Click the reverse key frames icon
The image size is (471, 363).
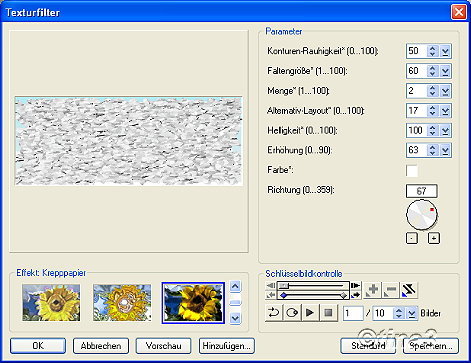409,290
